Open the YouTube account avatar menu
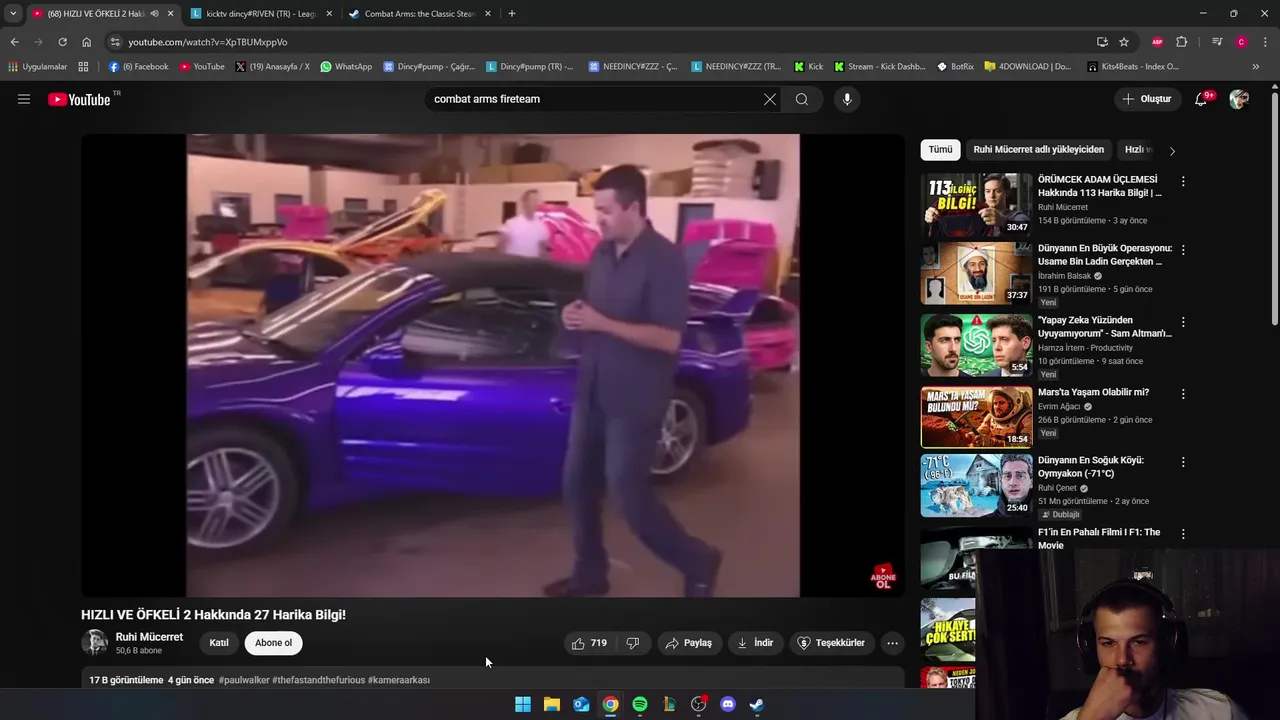 1239,99
